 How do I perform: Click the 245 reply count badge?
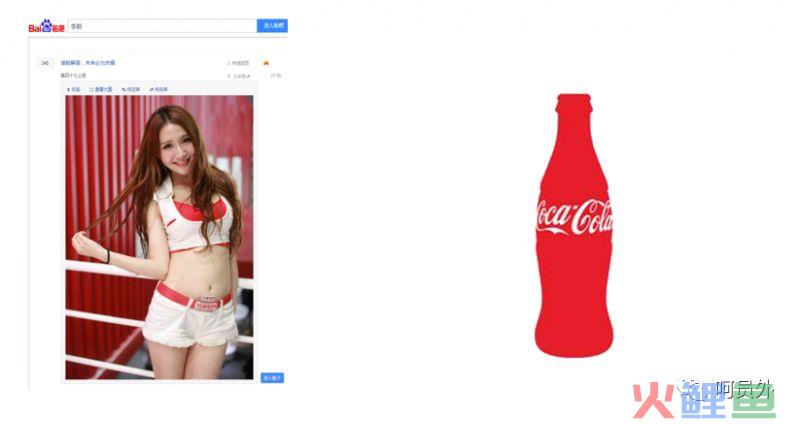click(45, 63)
